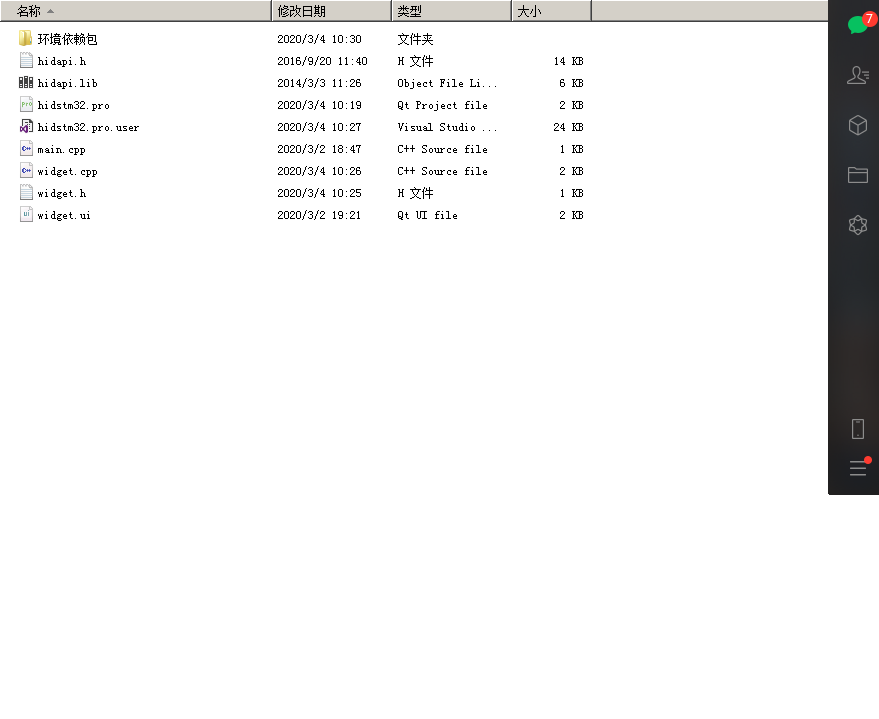Open the settings flower icon in the sidebar
The width and height of the screenshot is (879, 719).
pos(856,225)
